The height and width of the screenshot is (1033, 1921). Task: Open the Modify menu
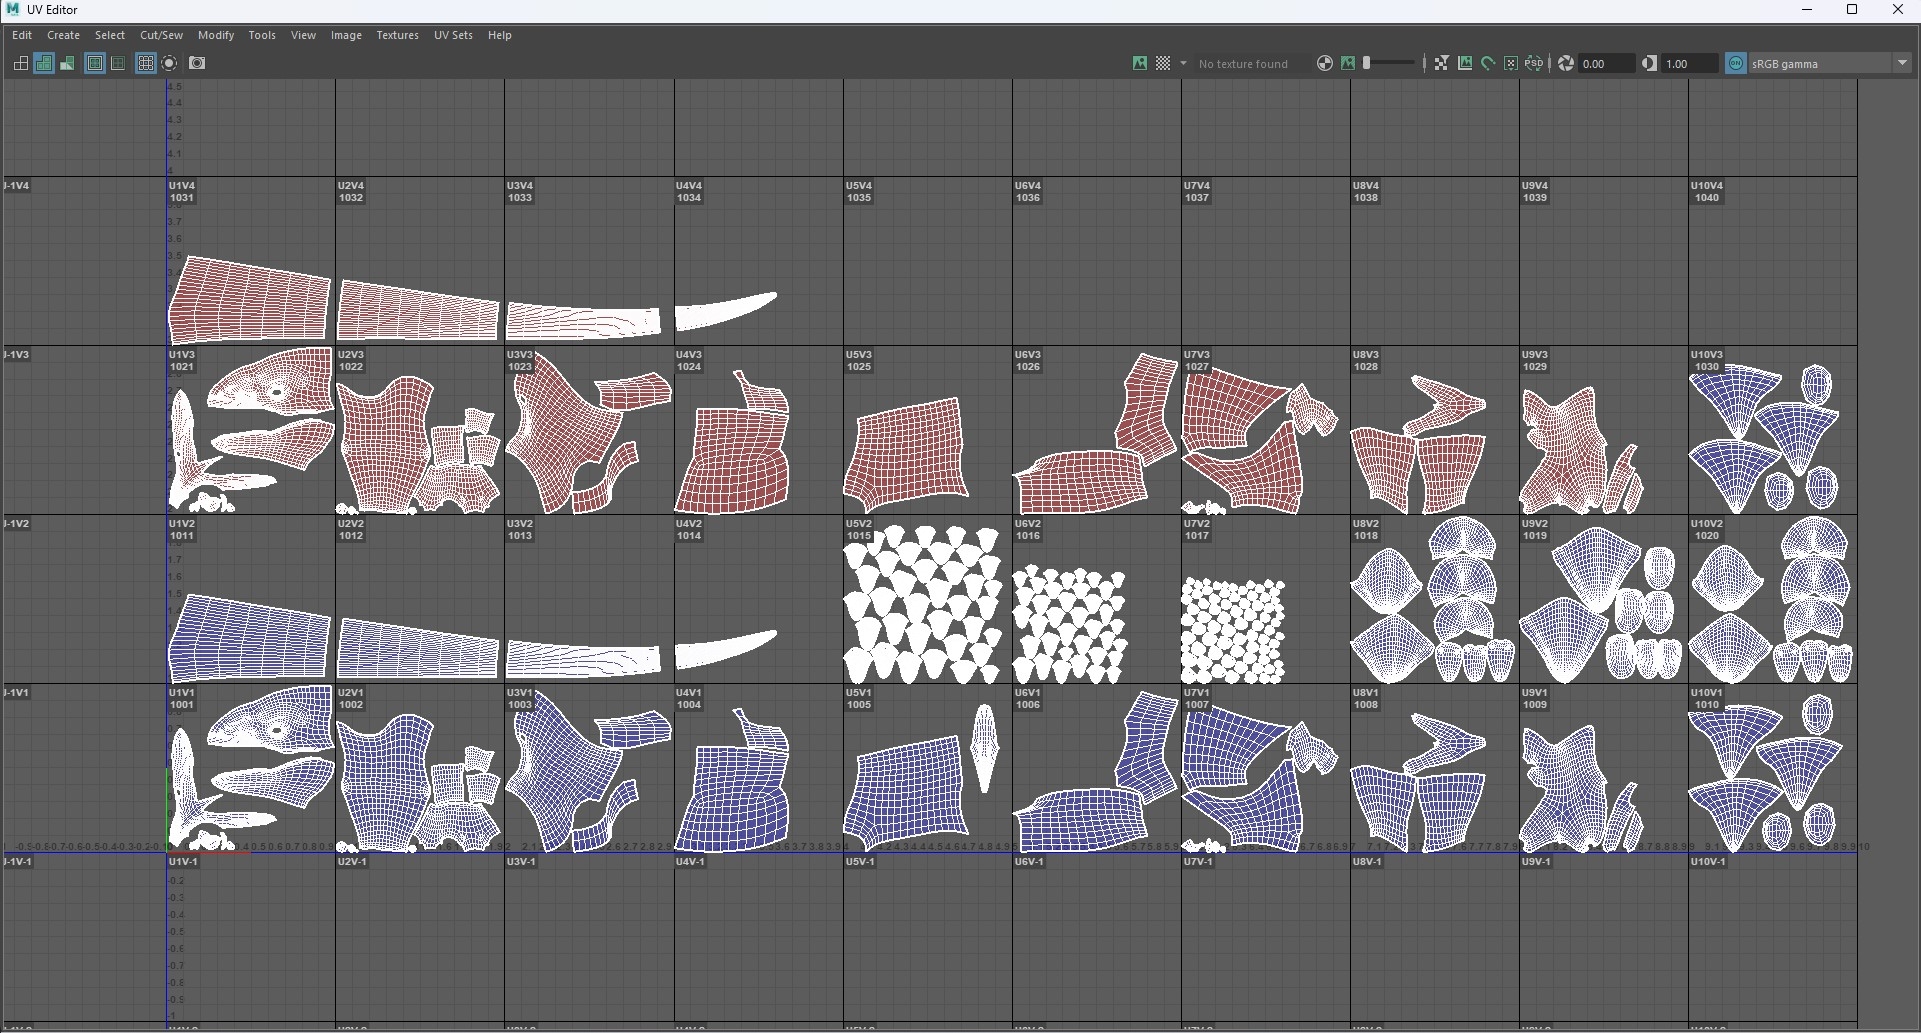[x=216, y=35]
